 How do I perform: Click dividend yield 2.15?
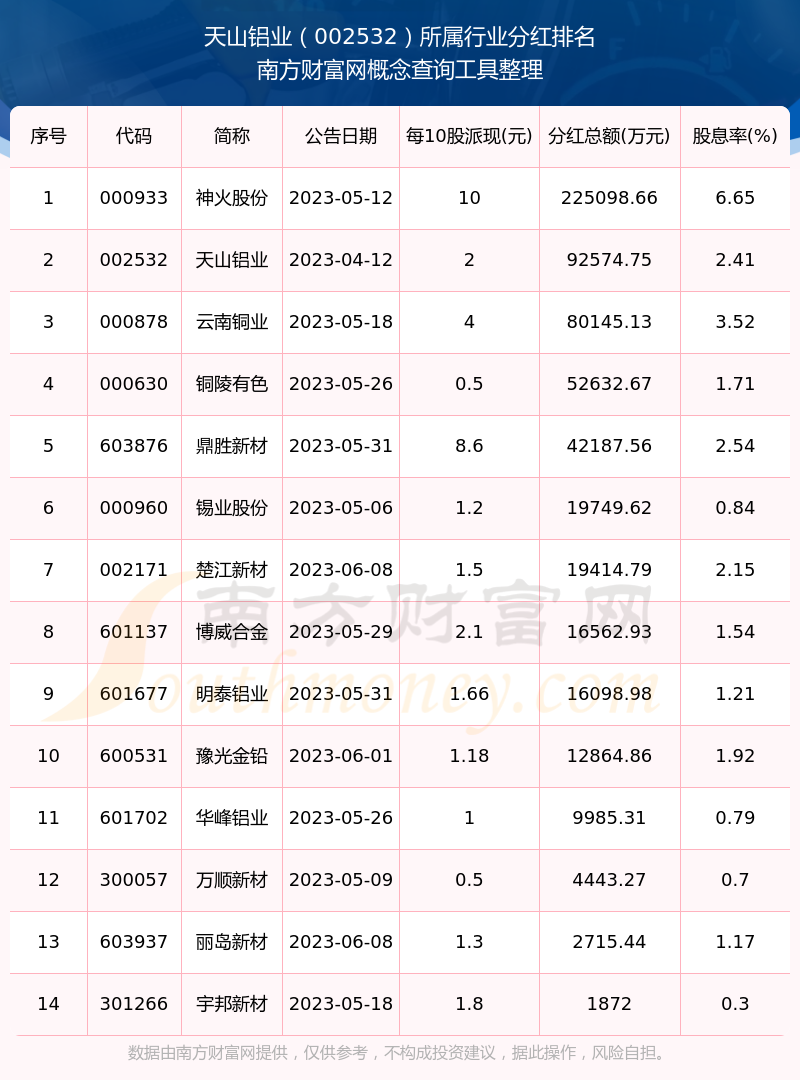tap(735, 570)
